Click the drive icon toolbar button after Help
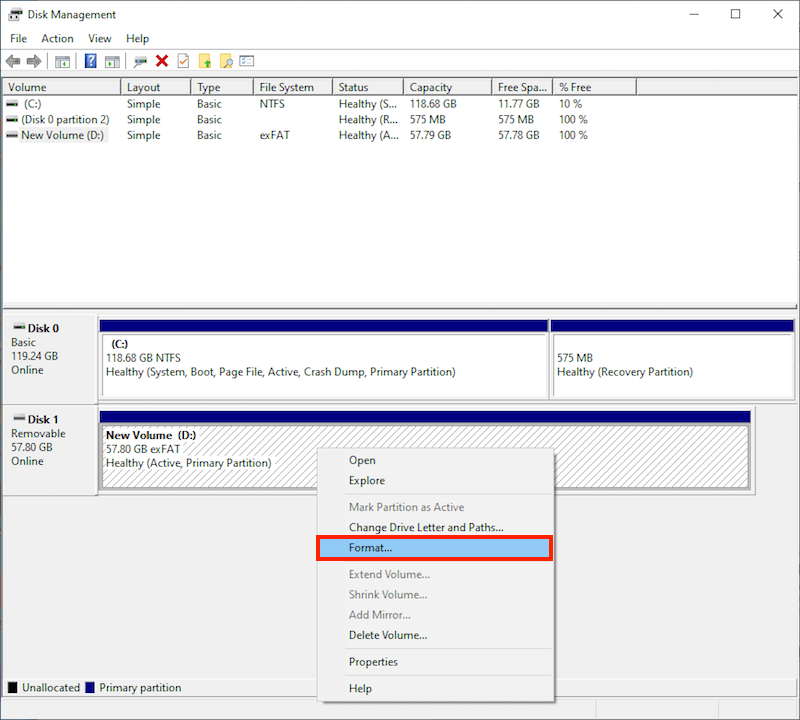This screenshot has height=720, width=800. pyautogui.click(x=141, y=60)
